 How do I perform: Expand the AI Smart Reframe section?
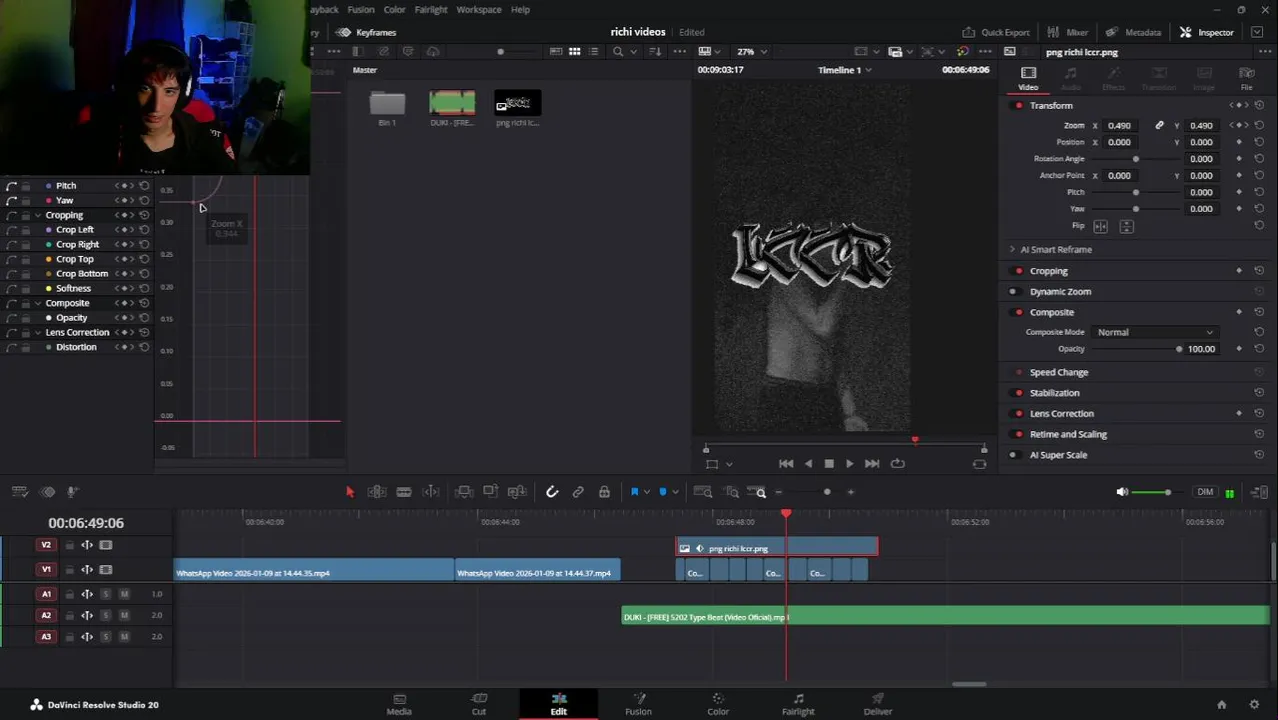click(x=1011, y=250)
